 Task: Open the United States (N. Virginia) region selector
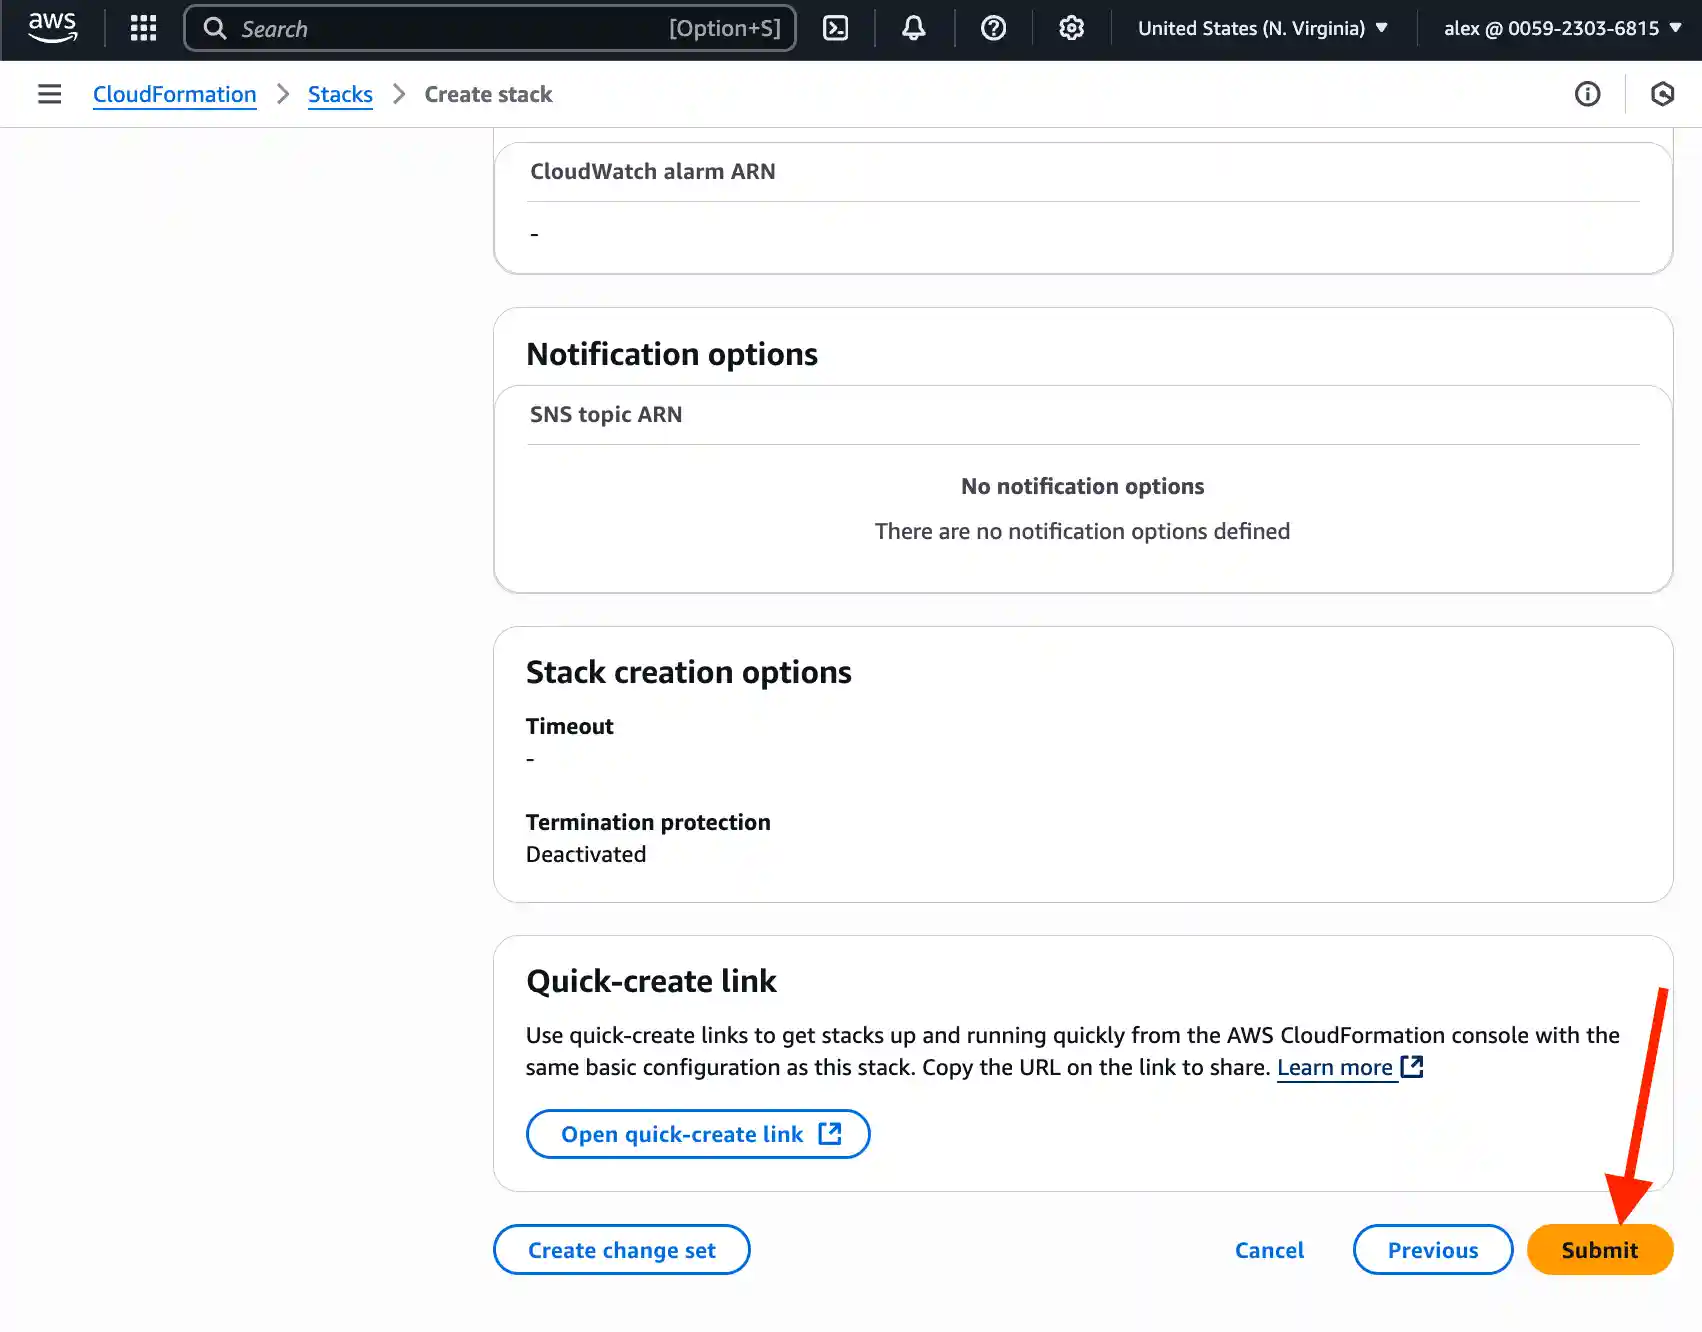1263,28
